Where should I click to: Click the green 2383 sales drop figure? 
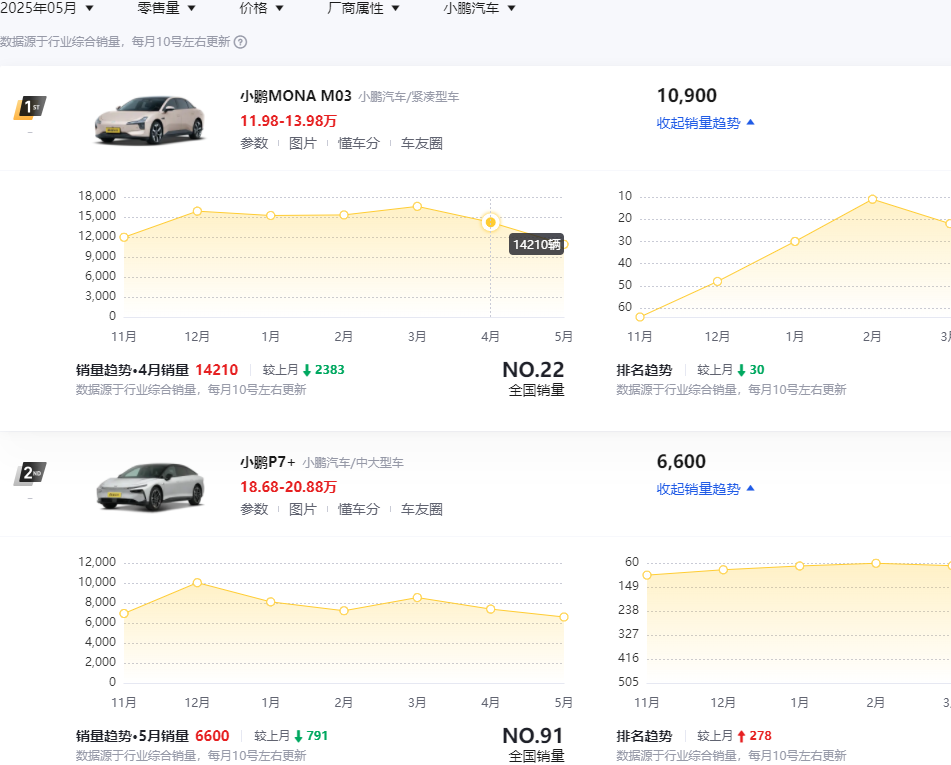(x=329, y=370)
